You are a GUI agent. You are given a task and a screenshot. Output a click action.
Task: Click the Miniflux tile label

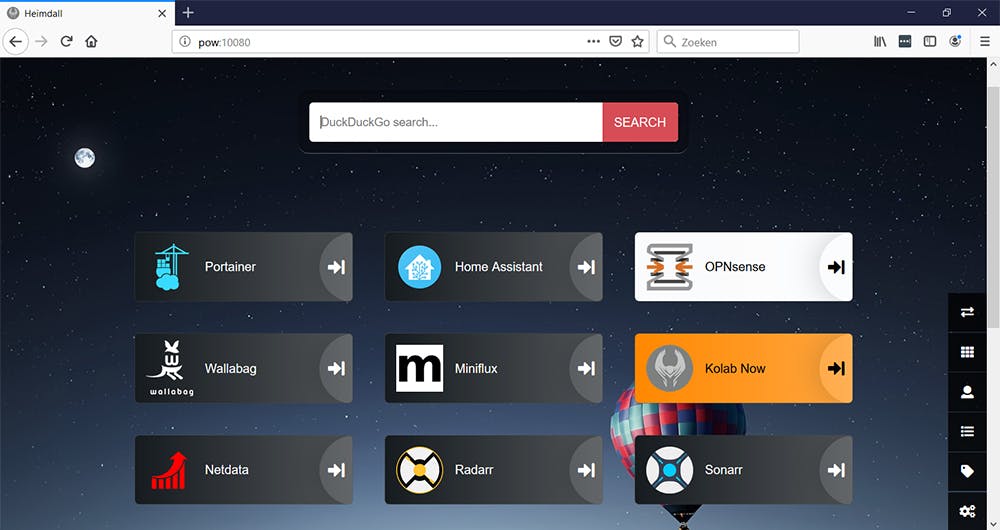coord(476,368)
